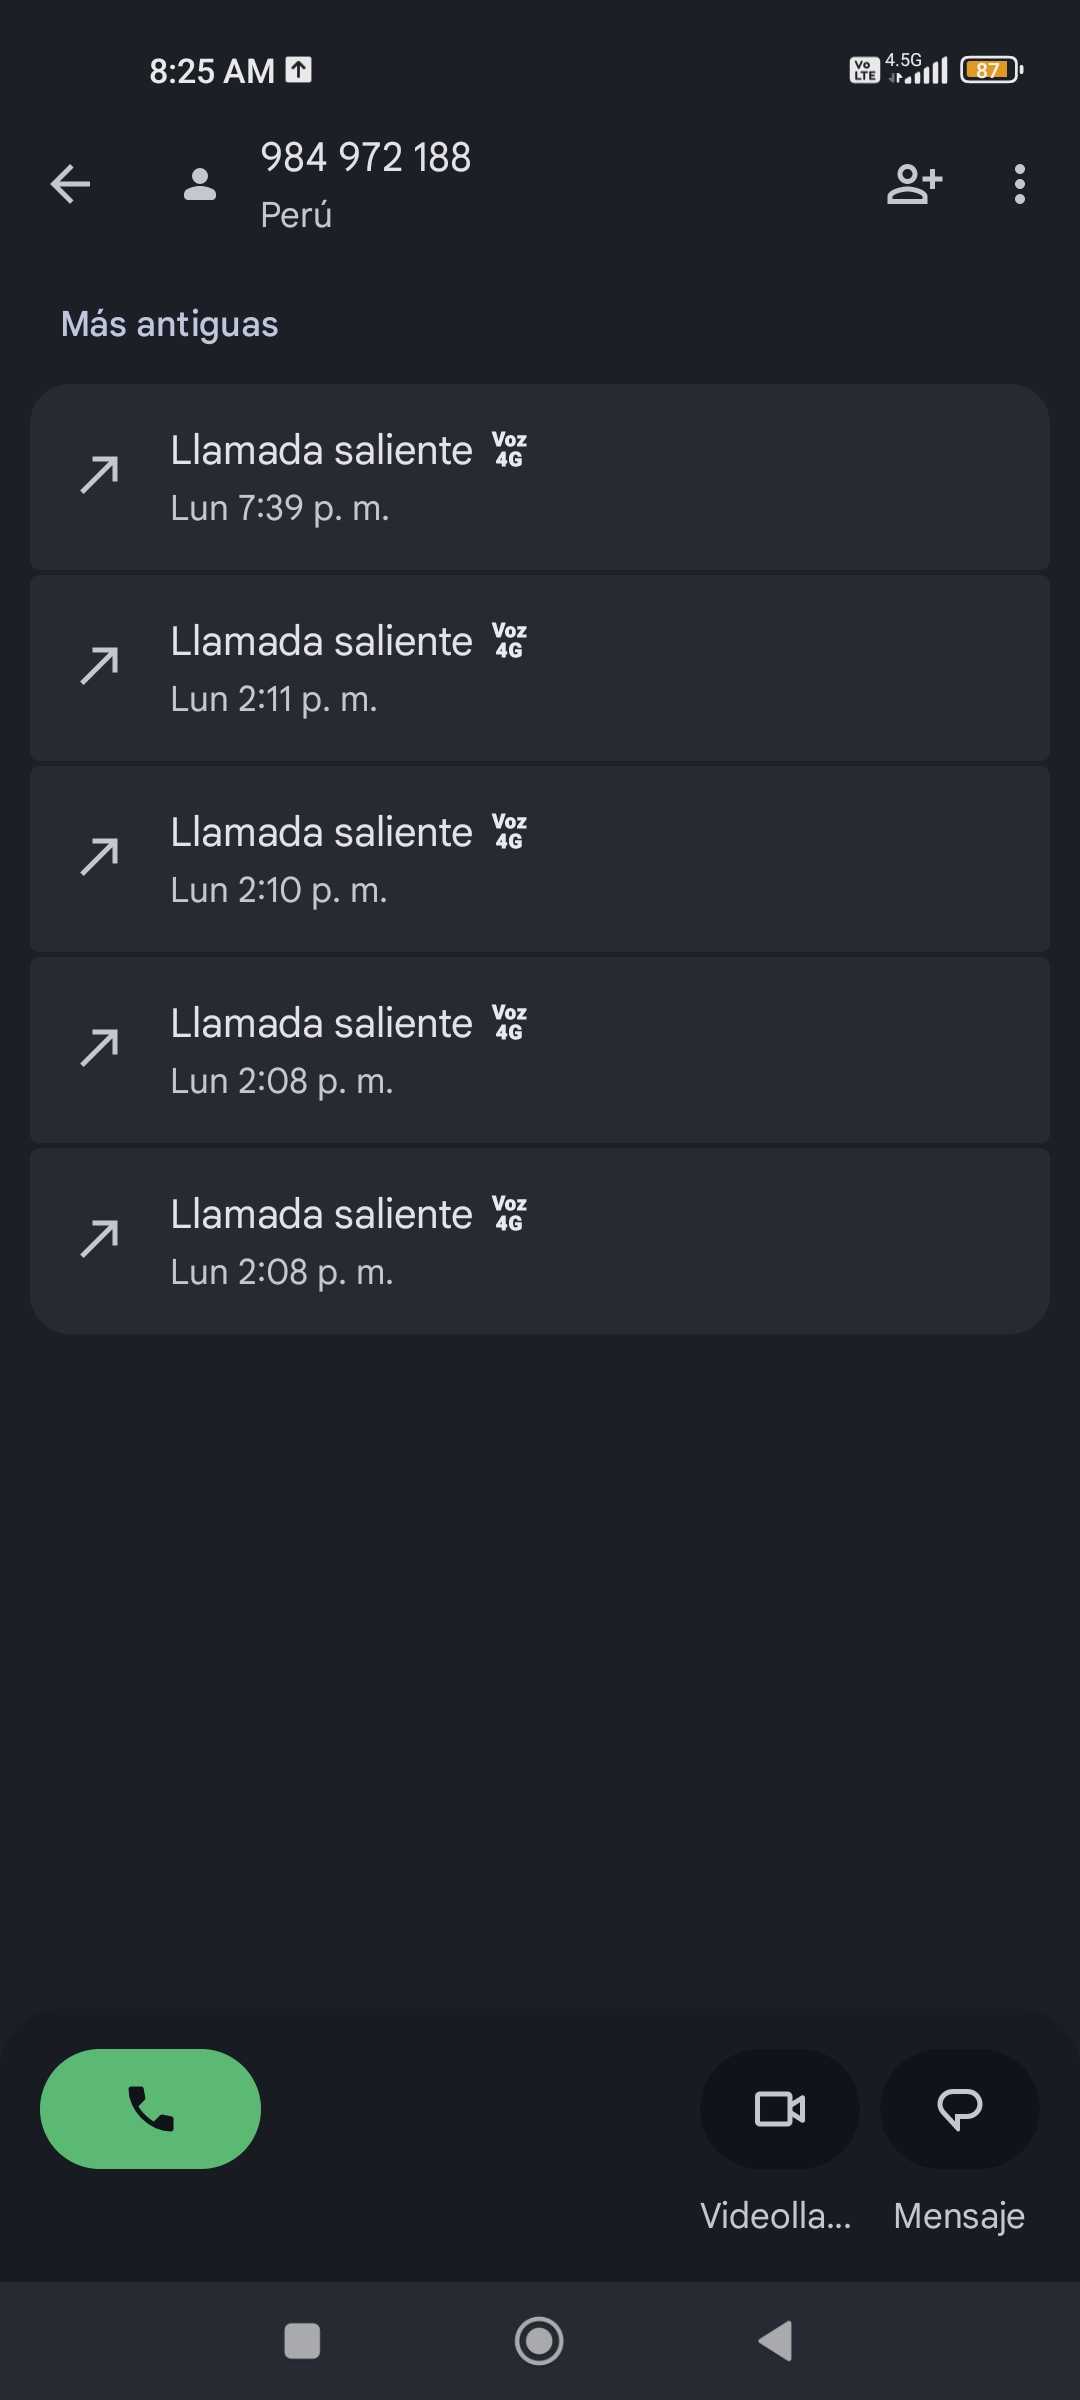
Task: Open message chat bubble icon
Action: 959,2109
